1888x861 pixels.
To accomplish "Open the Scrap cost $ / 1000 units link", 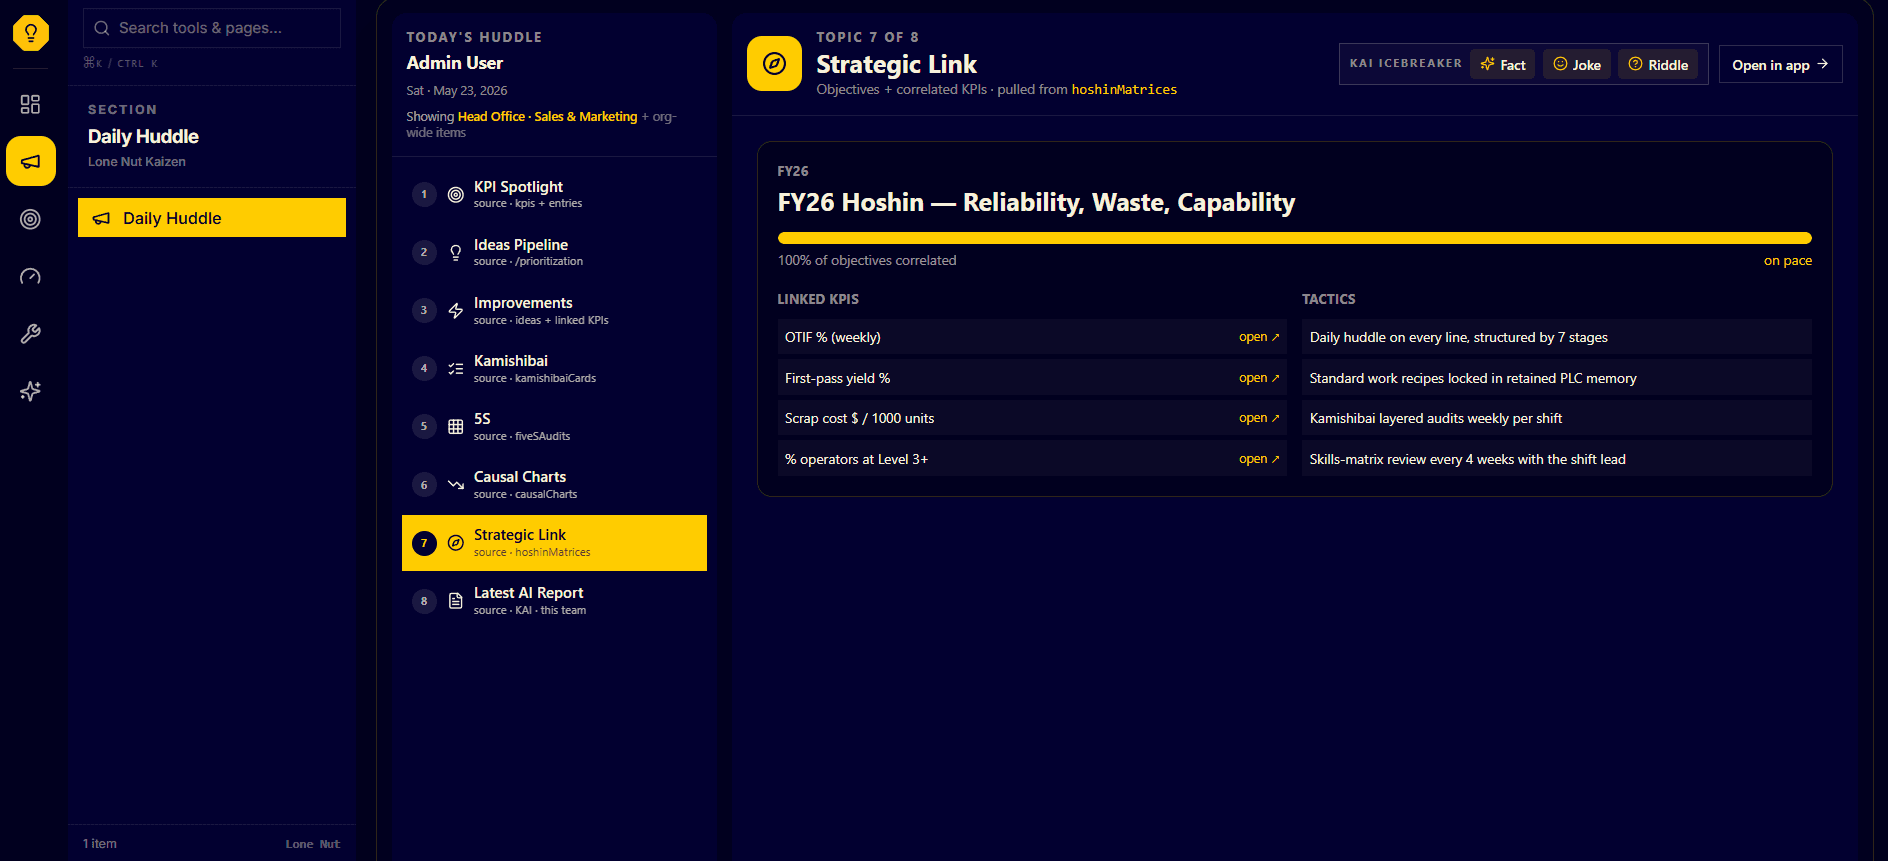I will coord(1259,418).
